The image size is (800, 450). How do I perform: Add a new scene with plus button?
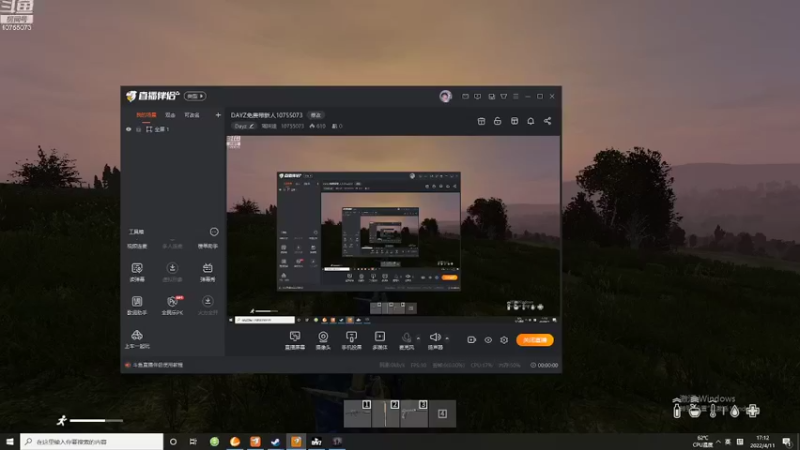[218, 115]
